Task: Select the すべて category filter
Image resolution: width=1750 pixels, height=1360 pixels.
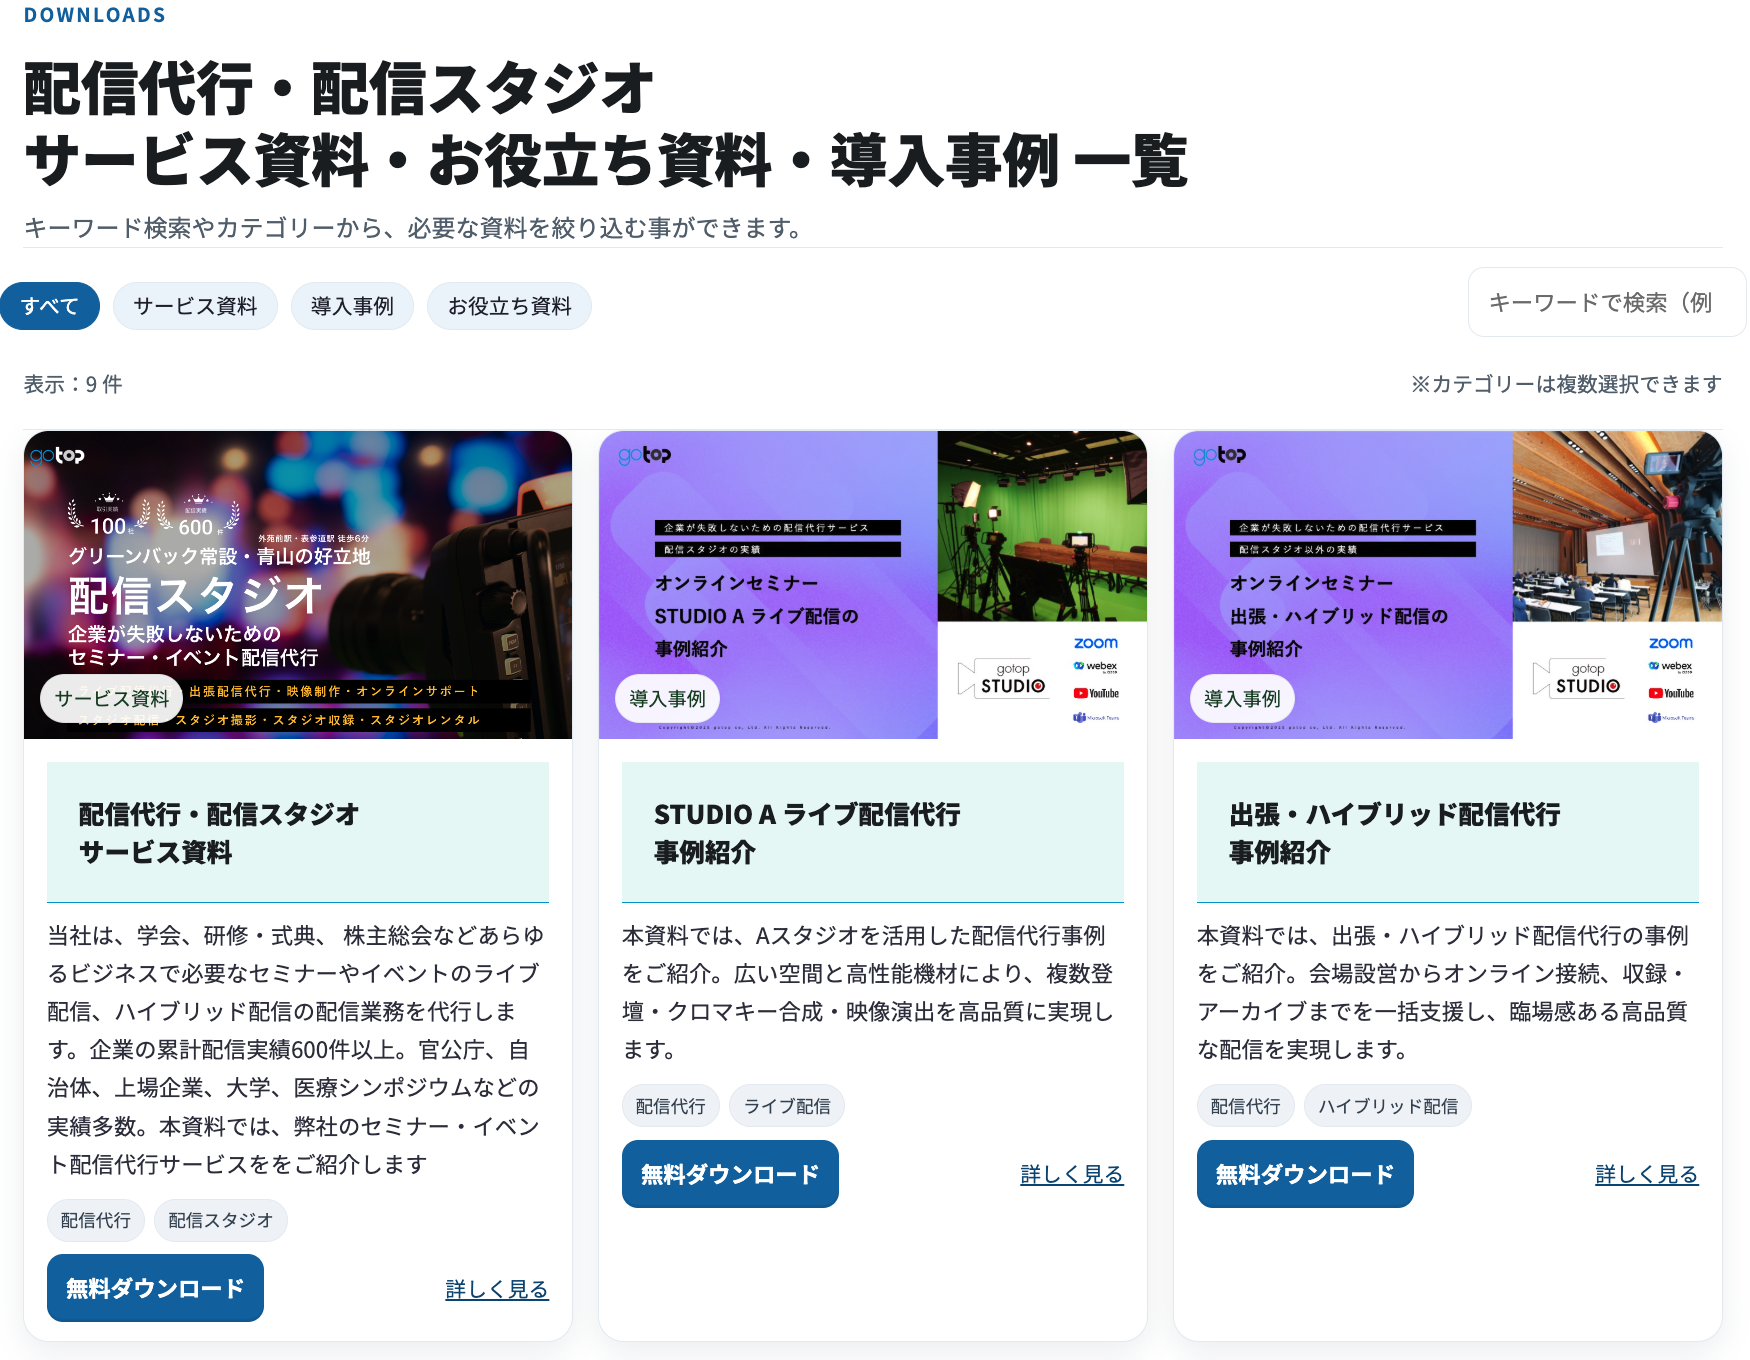Action: [50, 306]
